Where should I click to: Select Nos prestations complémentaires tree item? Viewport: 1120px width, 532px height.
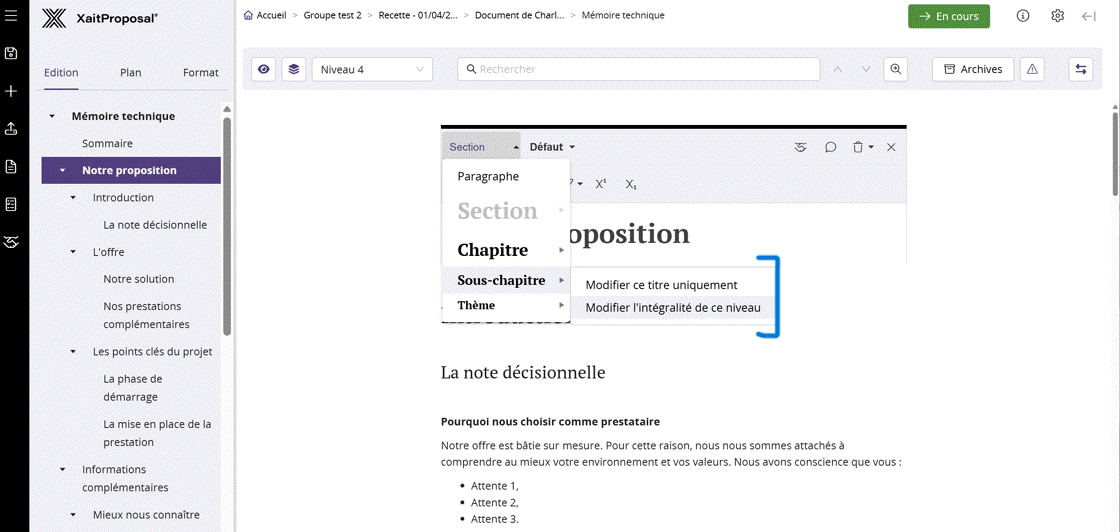[x=146, y=315]
